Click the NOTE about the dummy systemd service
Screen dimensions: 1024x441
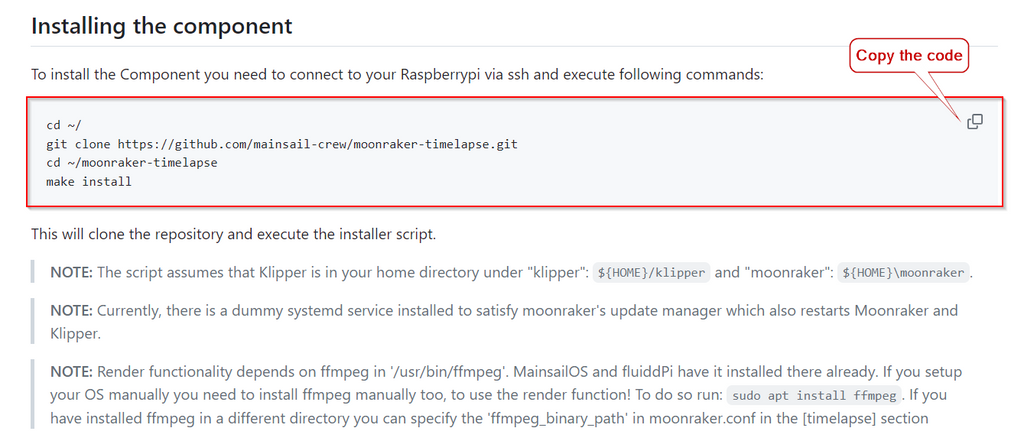pyautogui.click(x=504, y=322)
